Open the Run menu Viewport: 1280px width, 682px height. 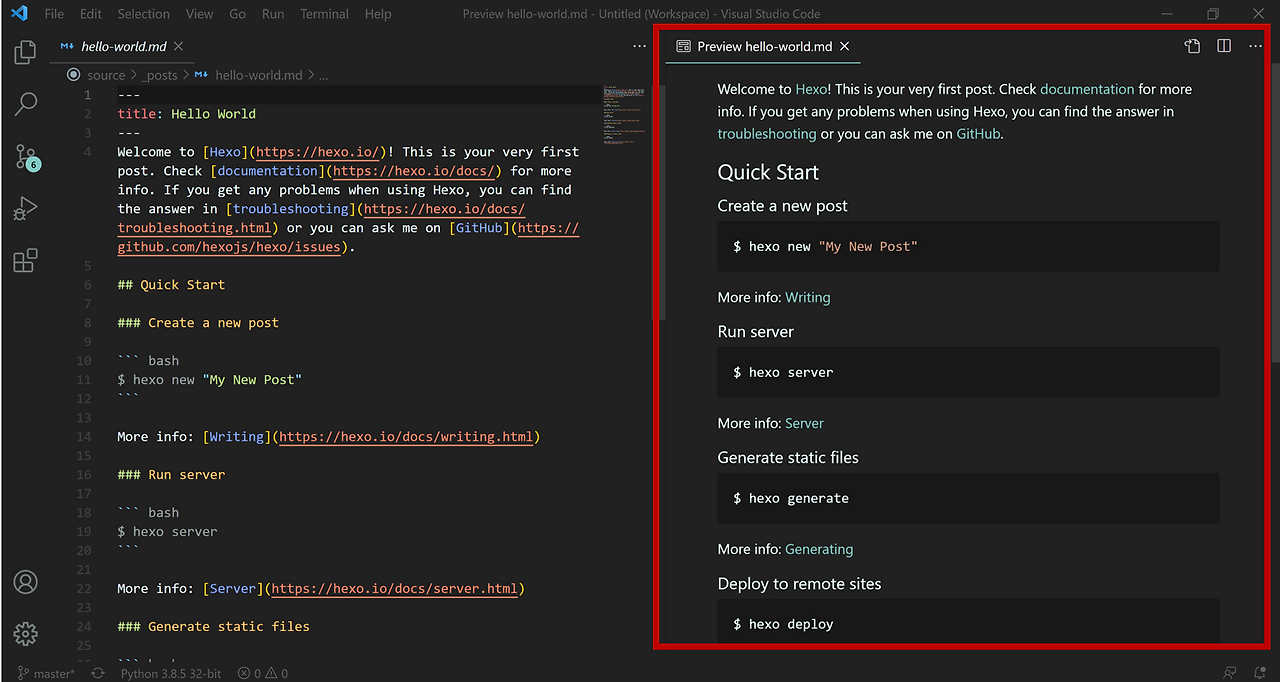pos(273,14)
